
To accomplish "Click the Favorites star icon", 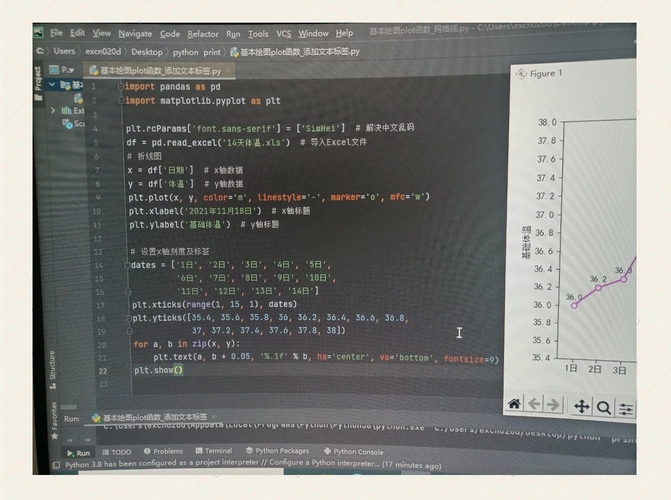I will pyautogui.click(x=54, y=436).
